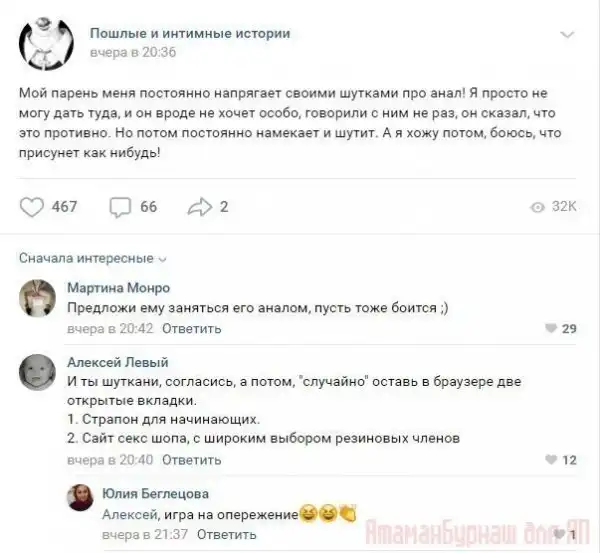The height and width of the screenshot is (553, 600).
Task: Expand the Сначала интересные sort dropdown
Action: (93, 258)
